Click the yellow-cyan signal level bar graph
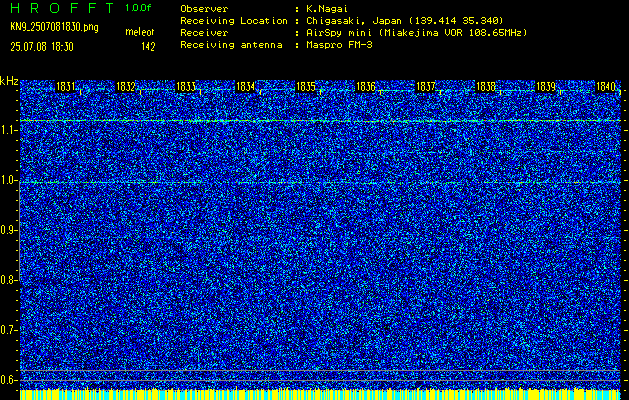 click(x=320, y=394)
